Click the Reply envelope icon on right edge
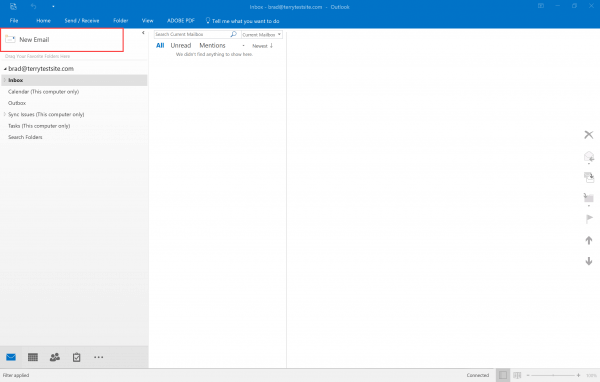This screenshot has width=600, height=382. [x=589, y=156]
